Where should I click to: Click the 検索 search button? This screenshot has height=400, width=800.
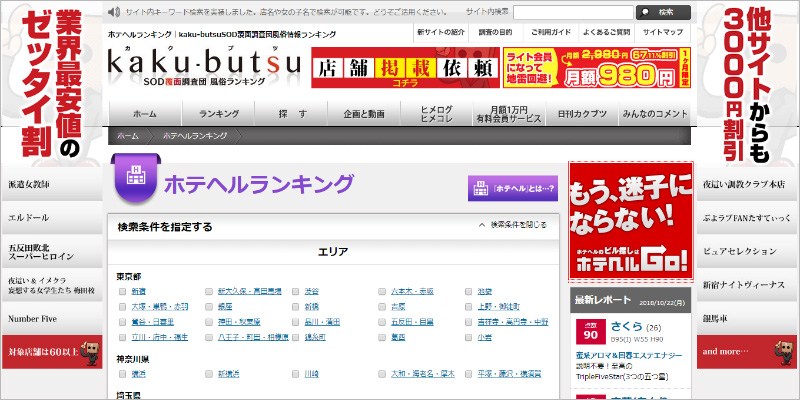663,12
